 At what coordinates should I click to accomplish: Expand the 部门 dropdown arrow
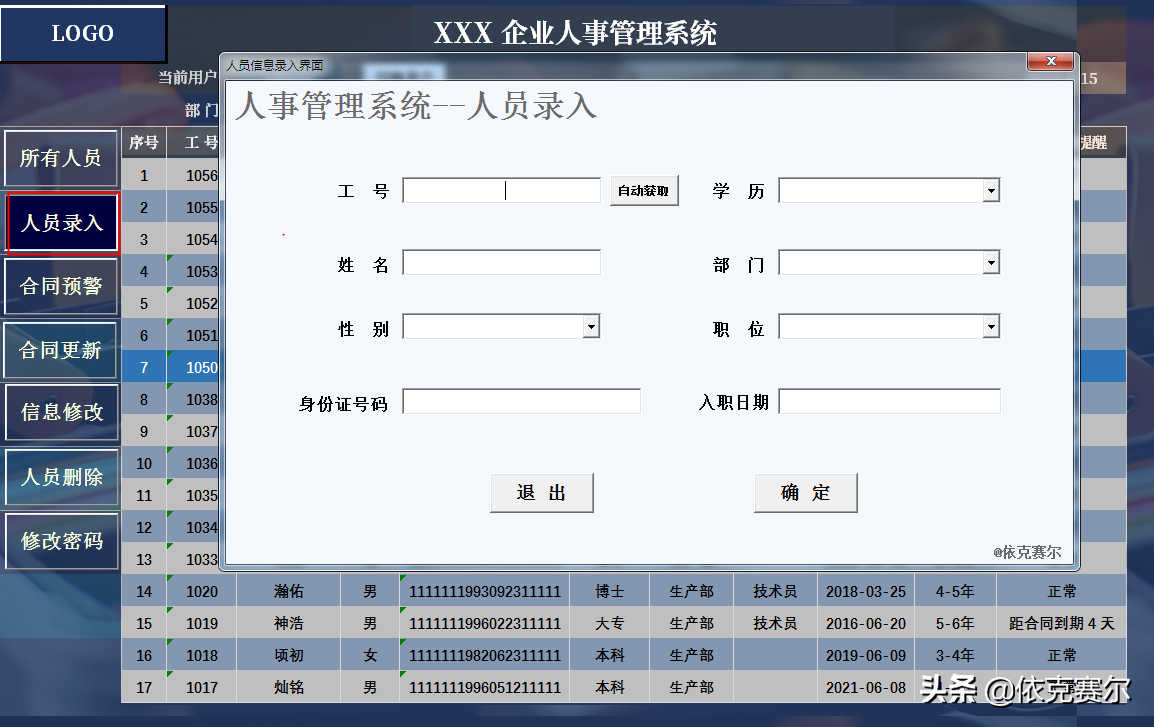[991, 263]
